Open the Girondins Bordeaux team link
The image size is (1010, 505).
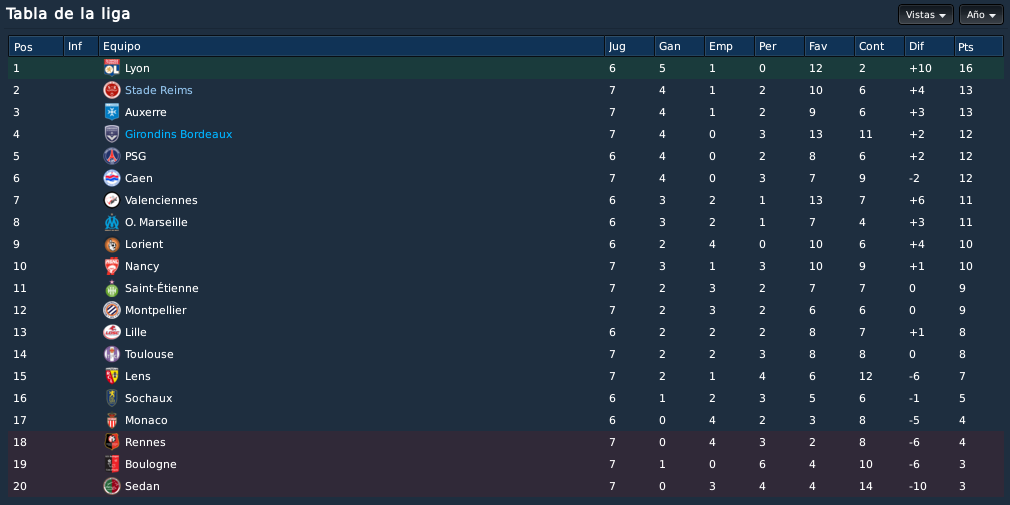[178, 134]
